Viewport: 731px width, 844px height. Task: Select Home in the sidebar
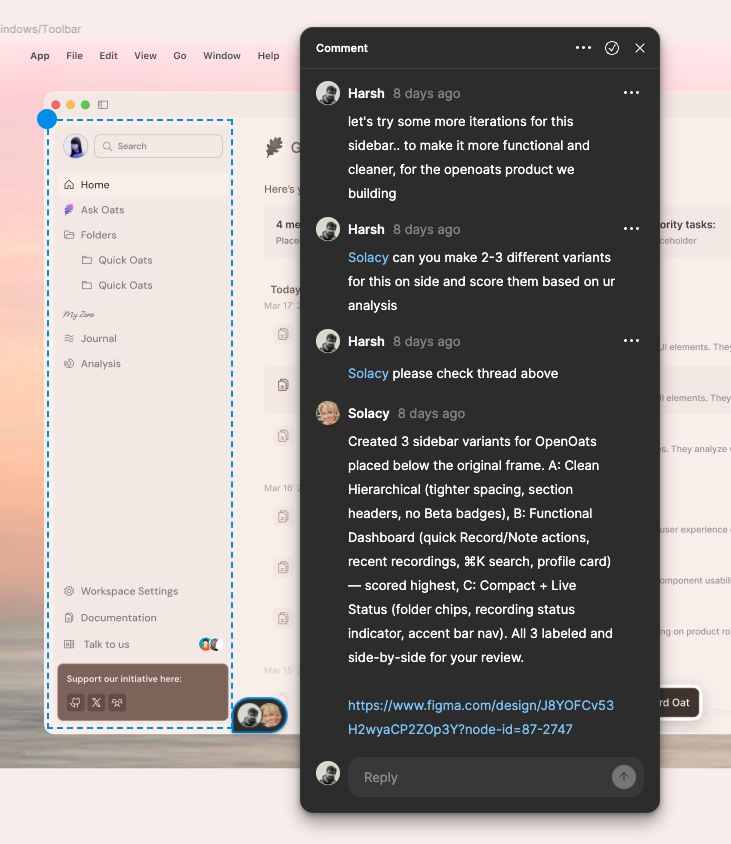click(143, 185)
